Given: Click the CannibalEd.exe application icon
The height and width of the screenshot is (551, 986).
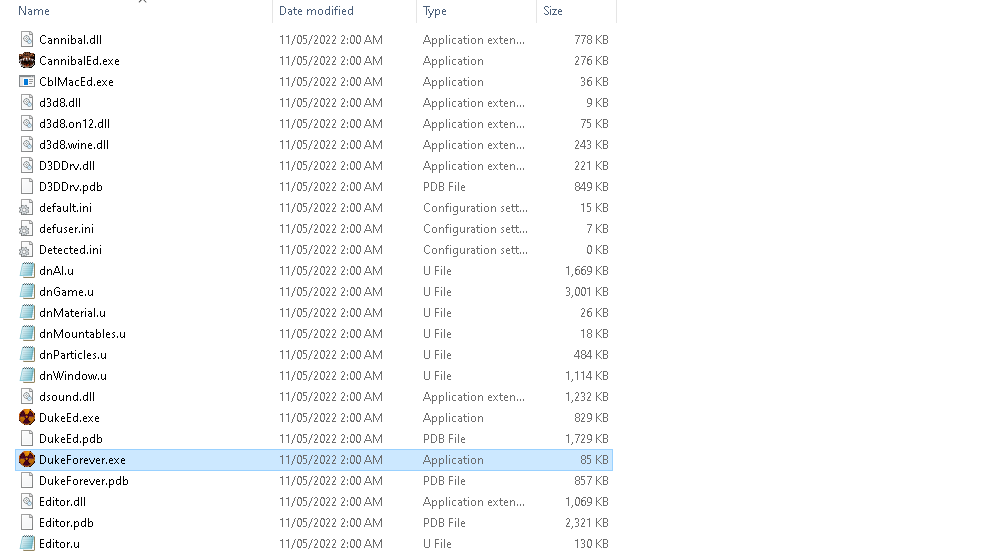Looking at the screenshot, I should [27, 61].
